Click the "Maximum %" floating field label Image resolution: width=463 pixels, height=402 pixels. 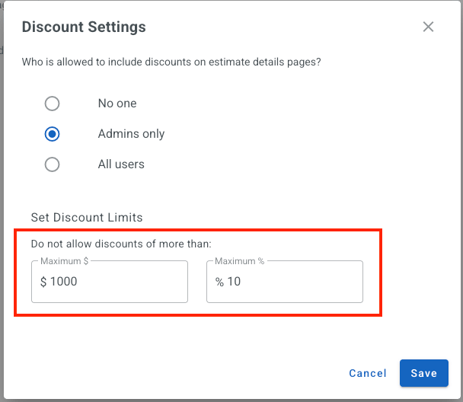239,261
